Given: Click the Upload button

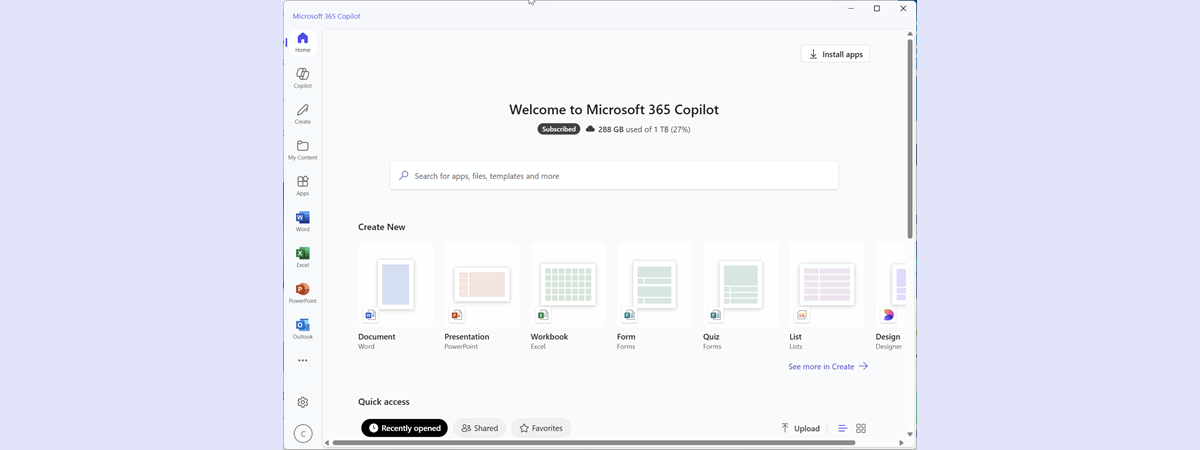Looking at the screenshot, I should [x=800, y=428].
